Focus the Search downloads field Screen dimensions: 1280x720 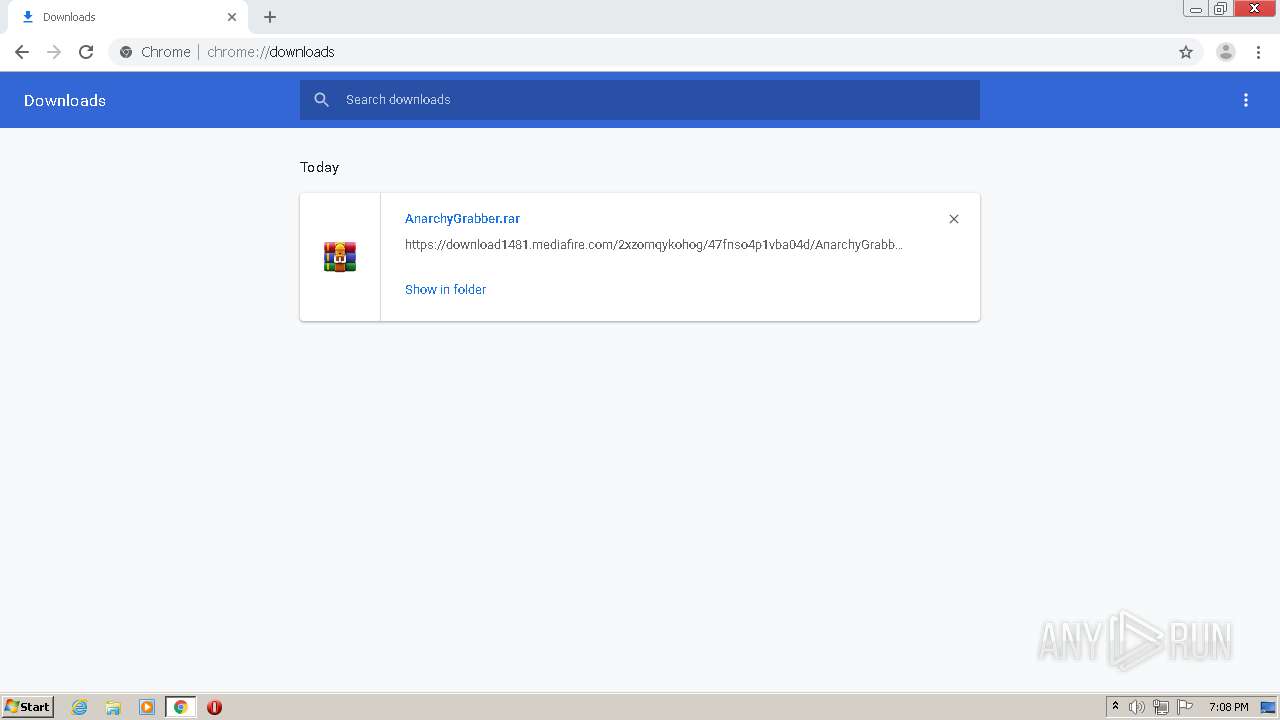640,100
